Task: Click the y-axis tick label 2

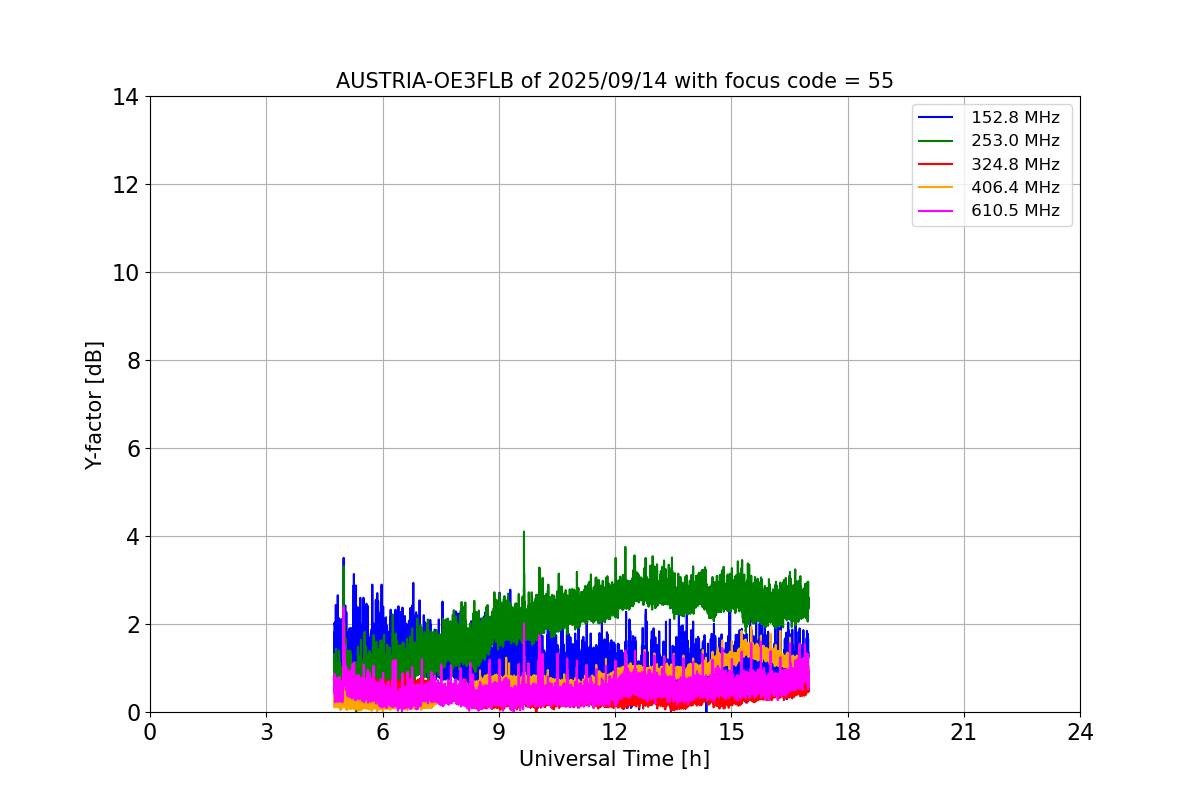Action: click(x=133, y=625)
